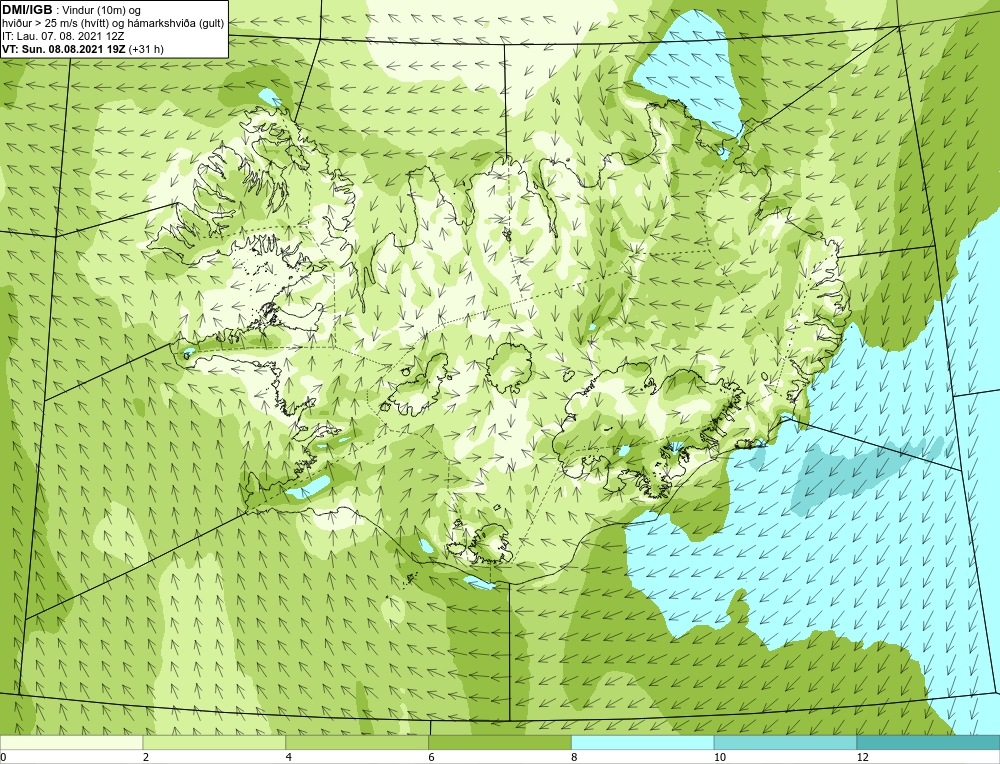Click the legend scale label '12'

pos(862,757)
